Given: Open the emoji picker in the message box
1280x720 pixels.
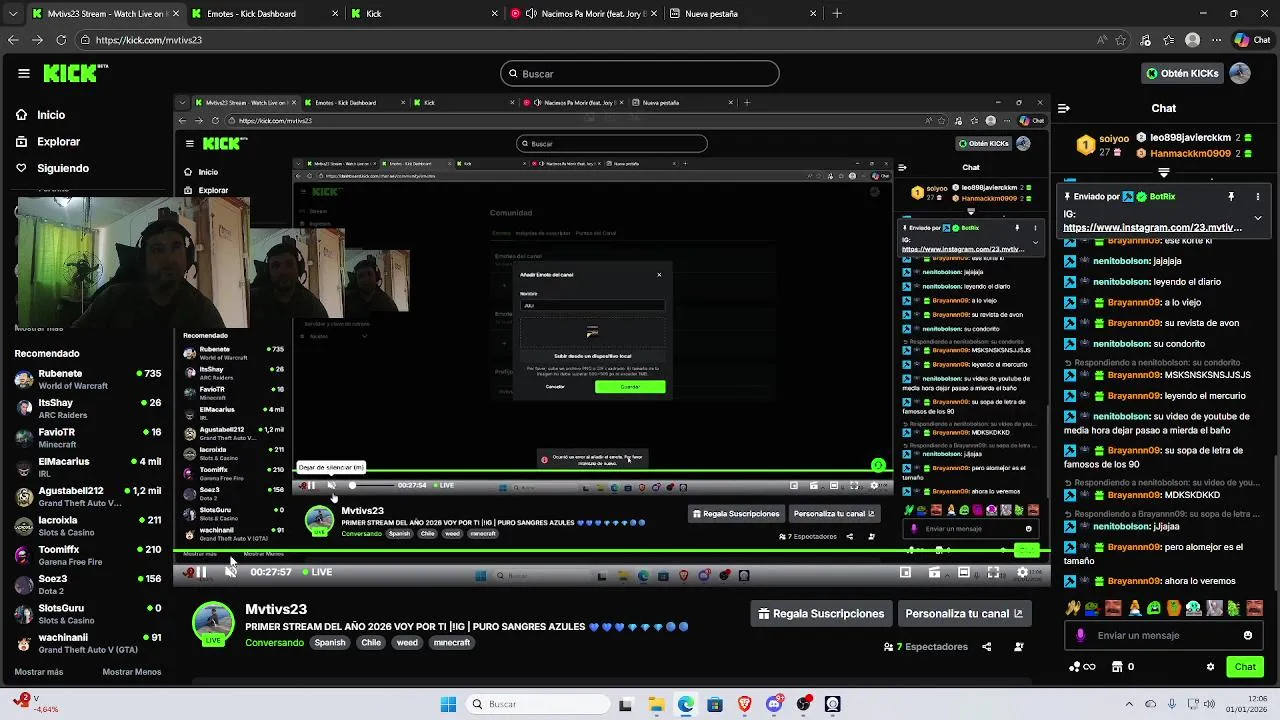Looking at the screenshot, I should (x=1247, y=635).
